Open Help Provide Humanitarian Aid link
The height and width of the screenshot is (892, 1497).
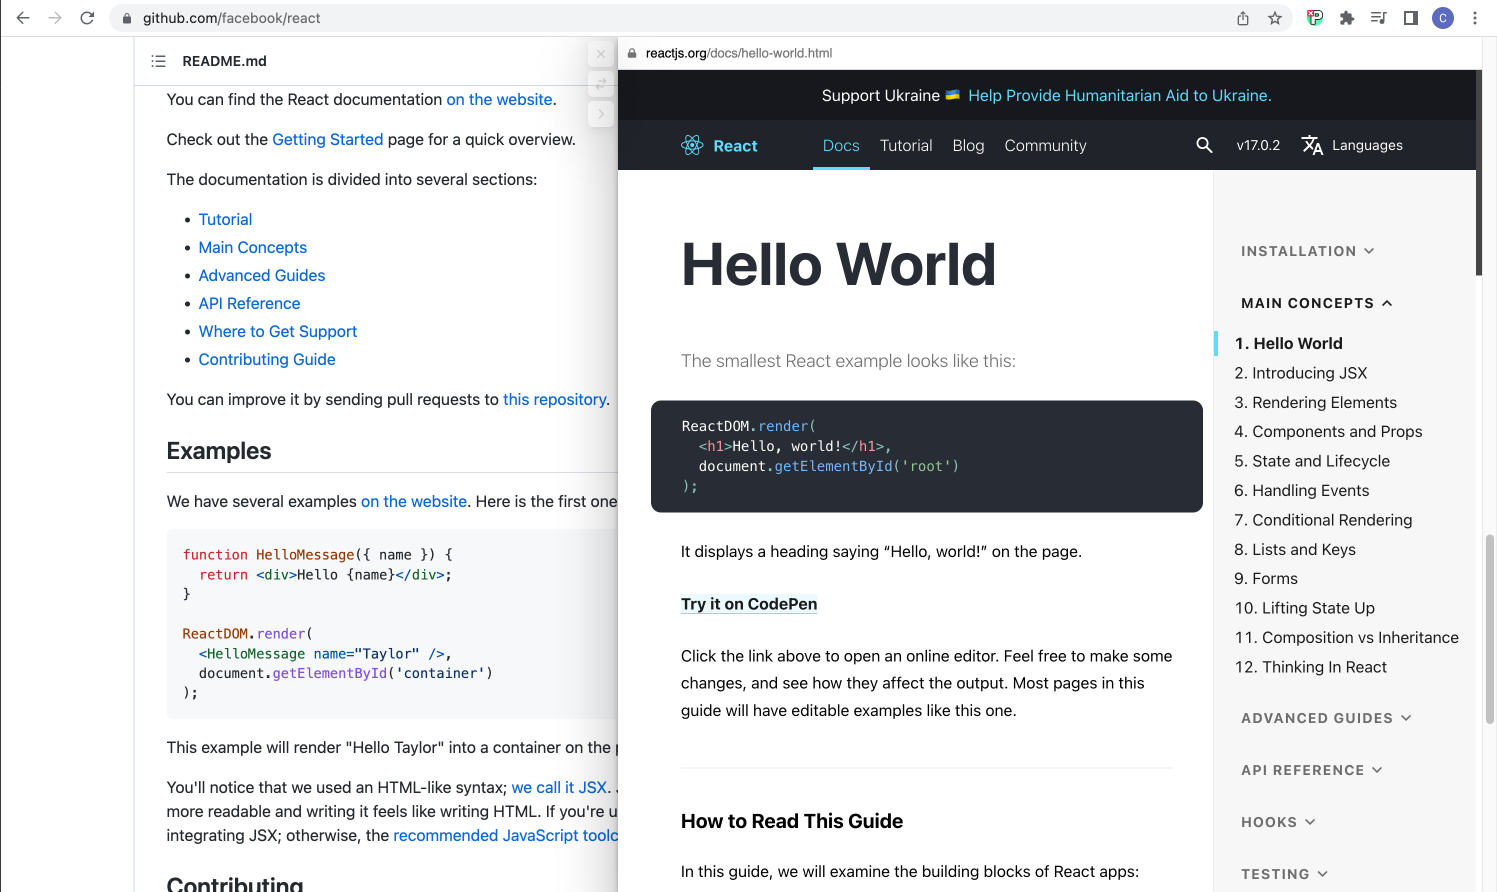[1120, 96]
